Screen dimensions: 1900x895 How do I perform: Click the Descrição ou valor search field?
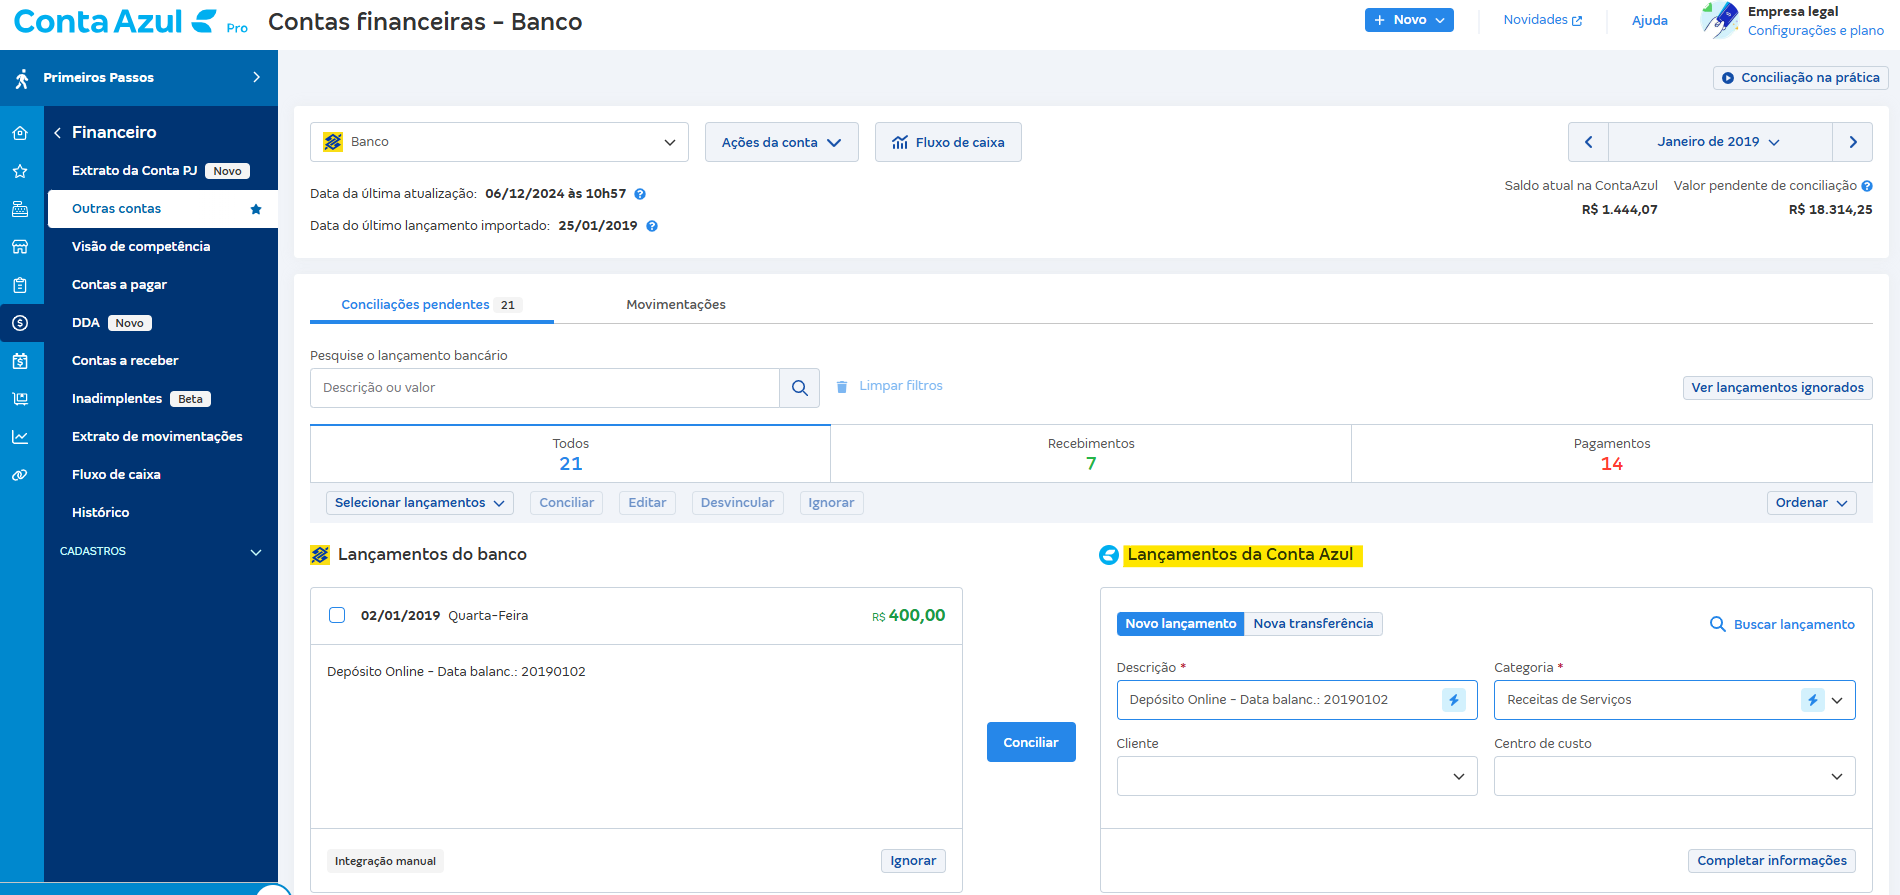pos(545,388)
